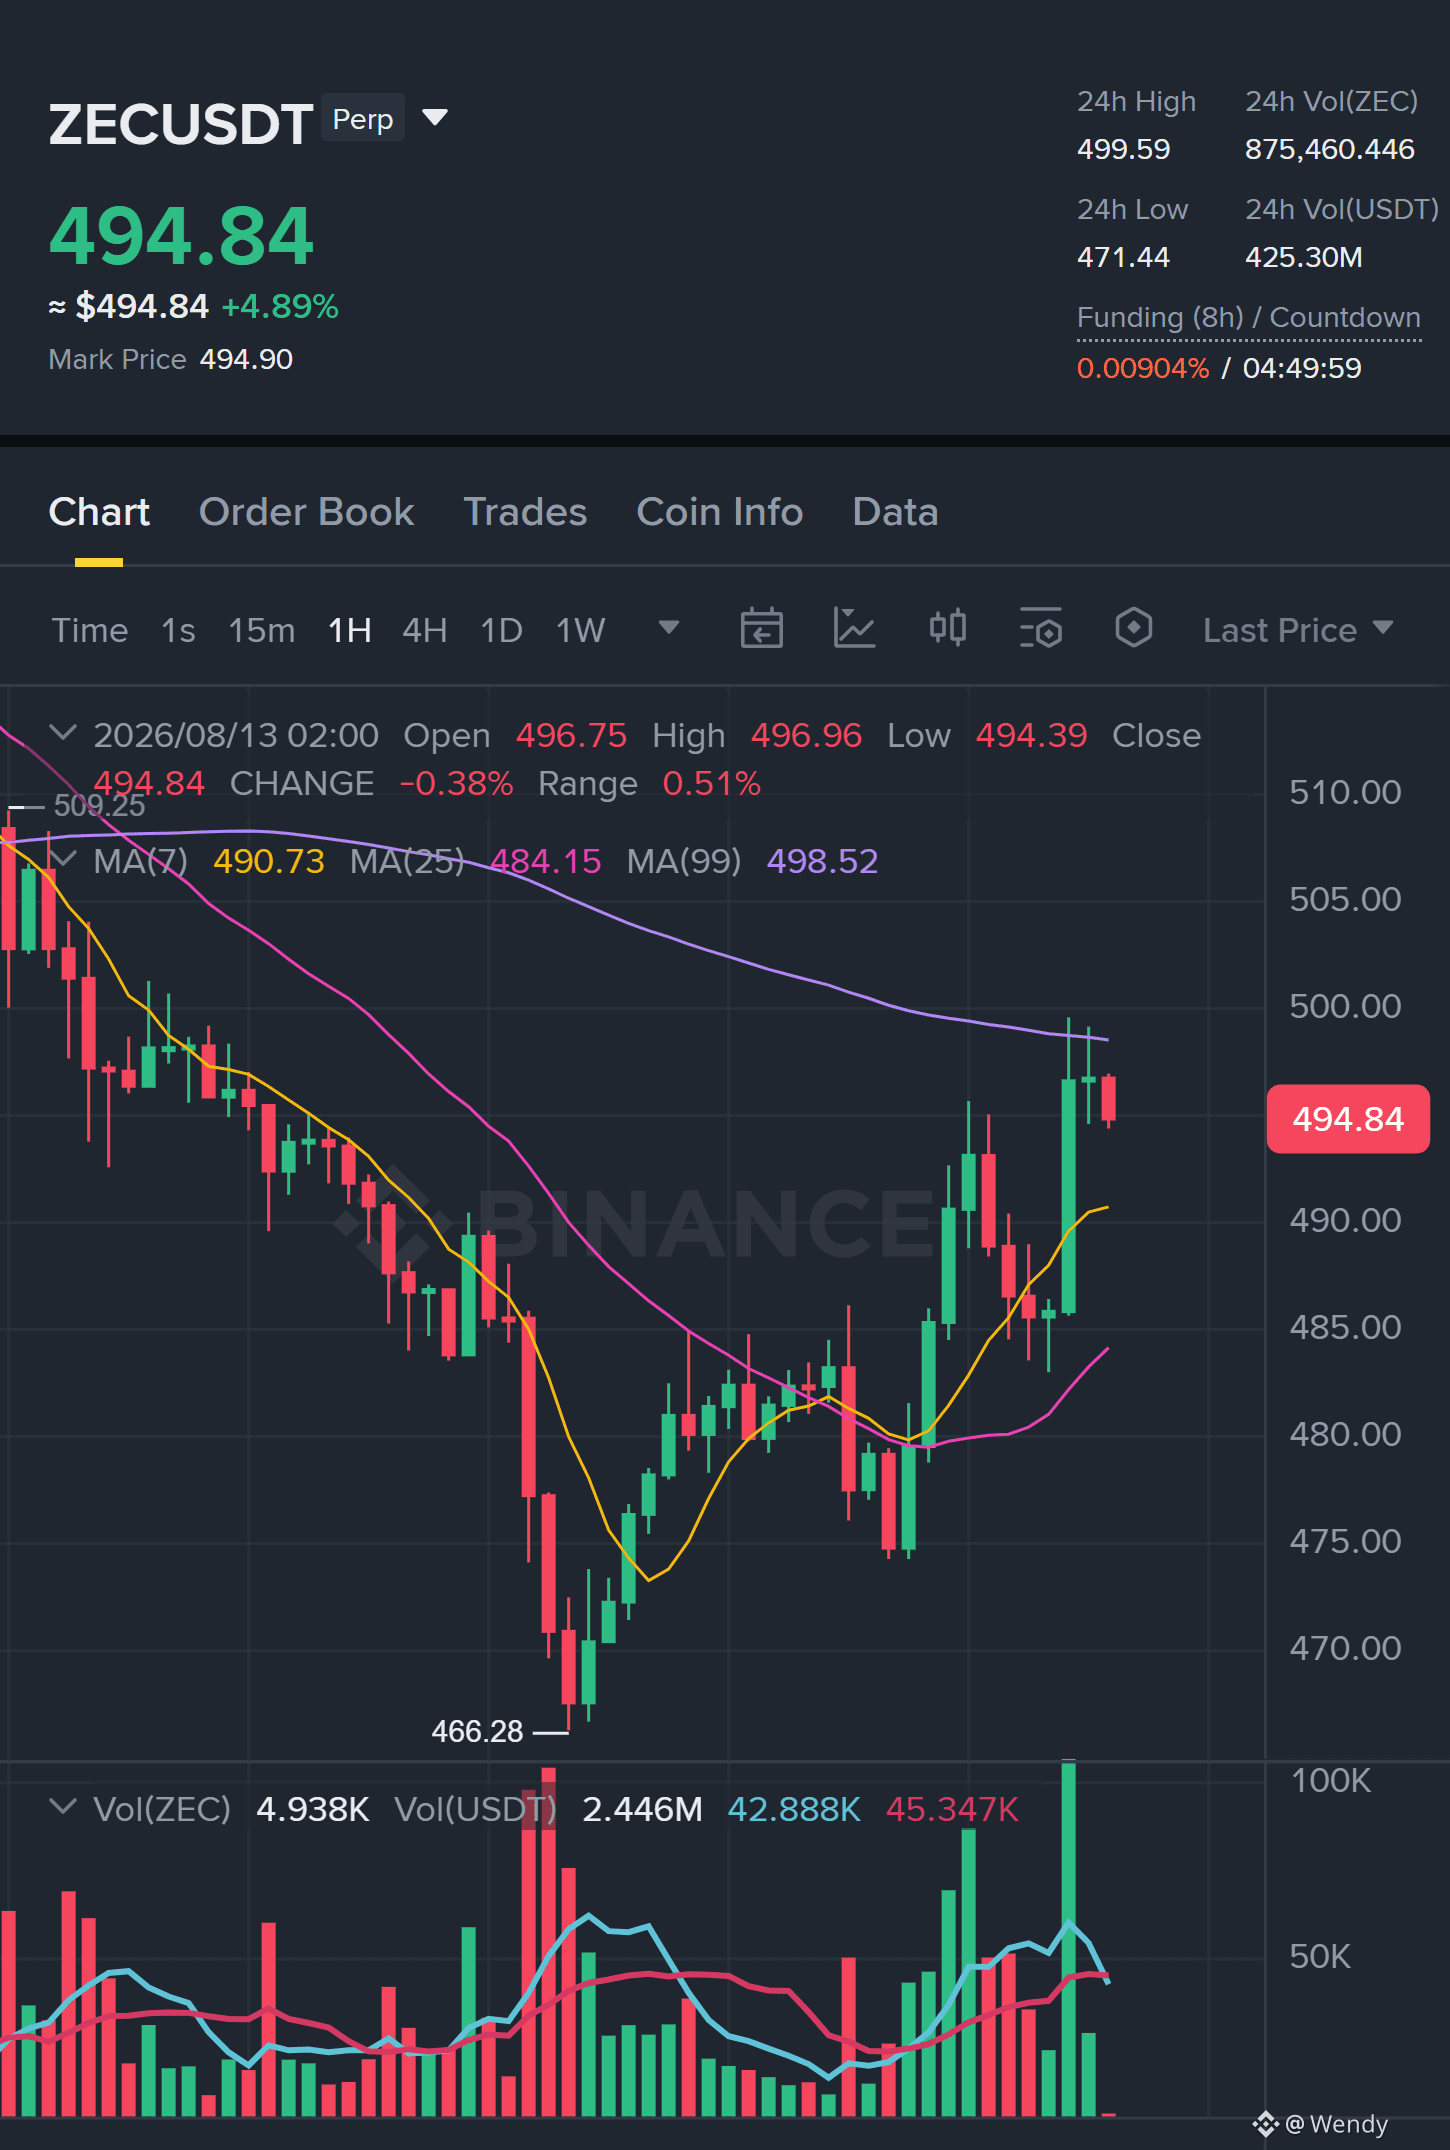The image size is (1450, 2150).
Task: Collapse the candle OHLC info row
Action: point(63,734)
